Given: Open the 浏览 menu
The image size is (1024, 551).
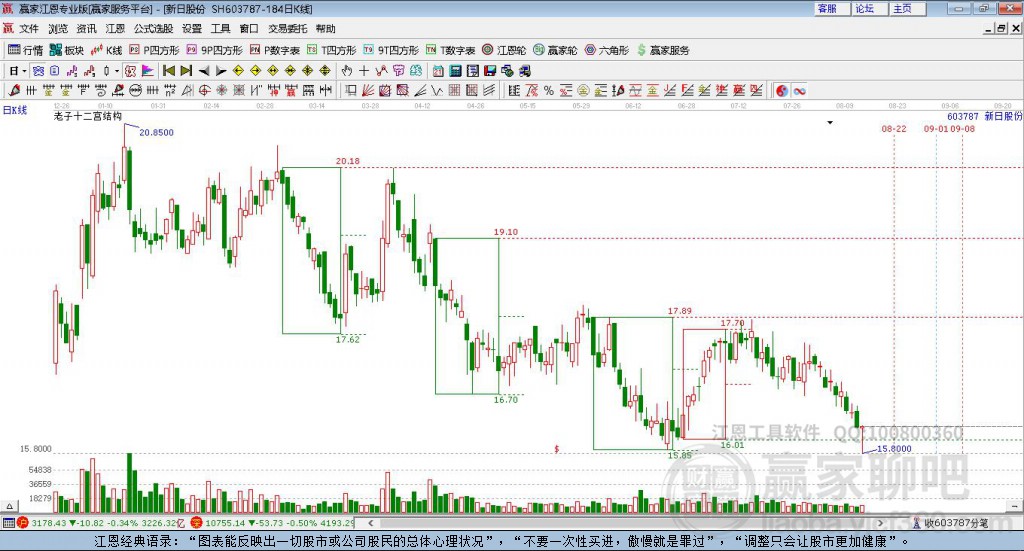Looking at the screenshot, I should [x=57, y=29].
